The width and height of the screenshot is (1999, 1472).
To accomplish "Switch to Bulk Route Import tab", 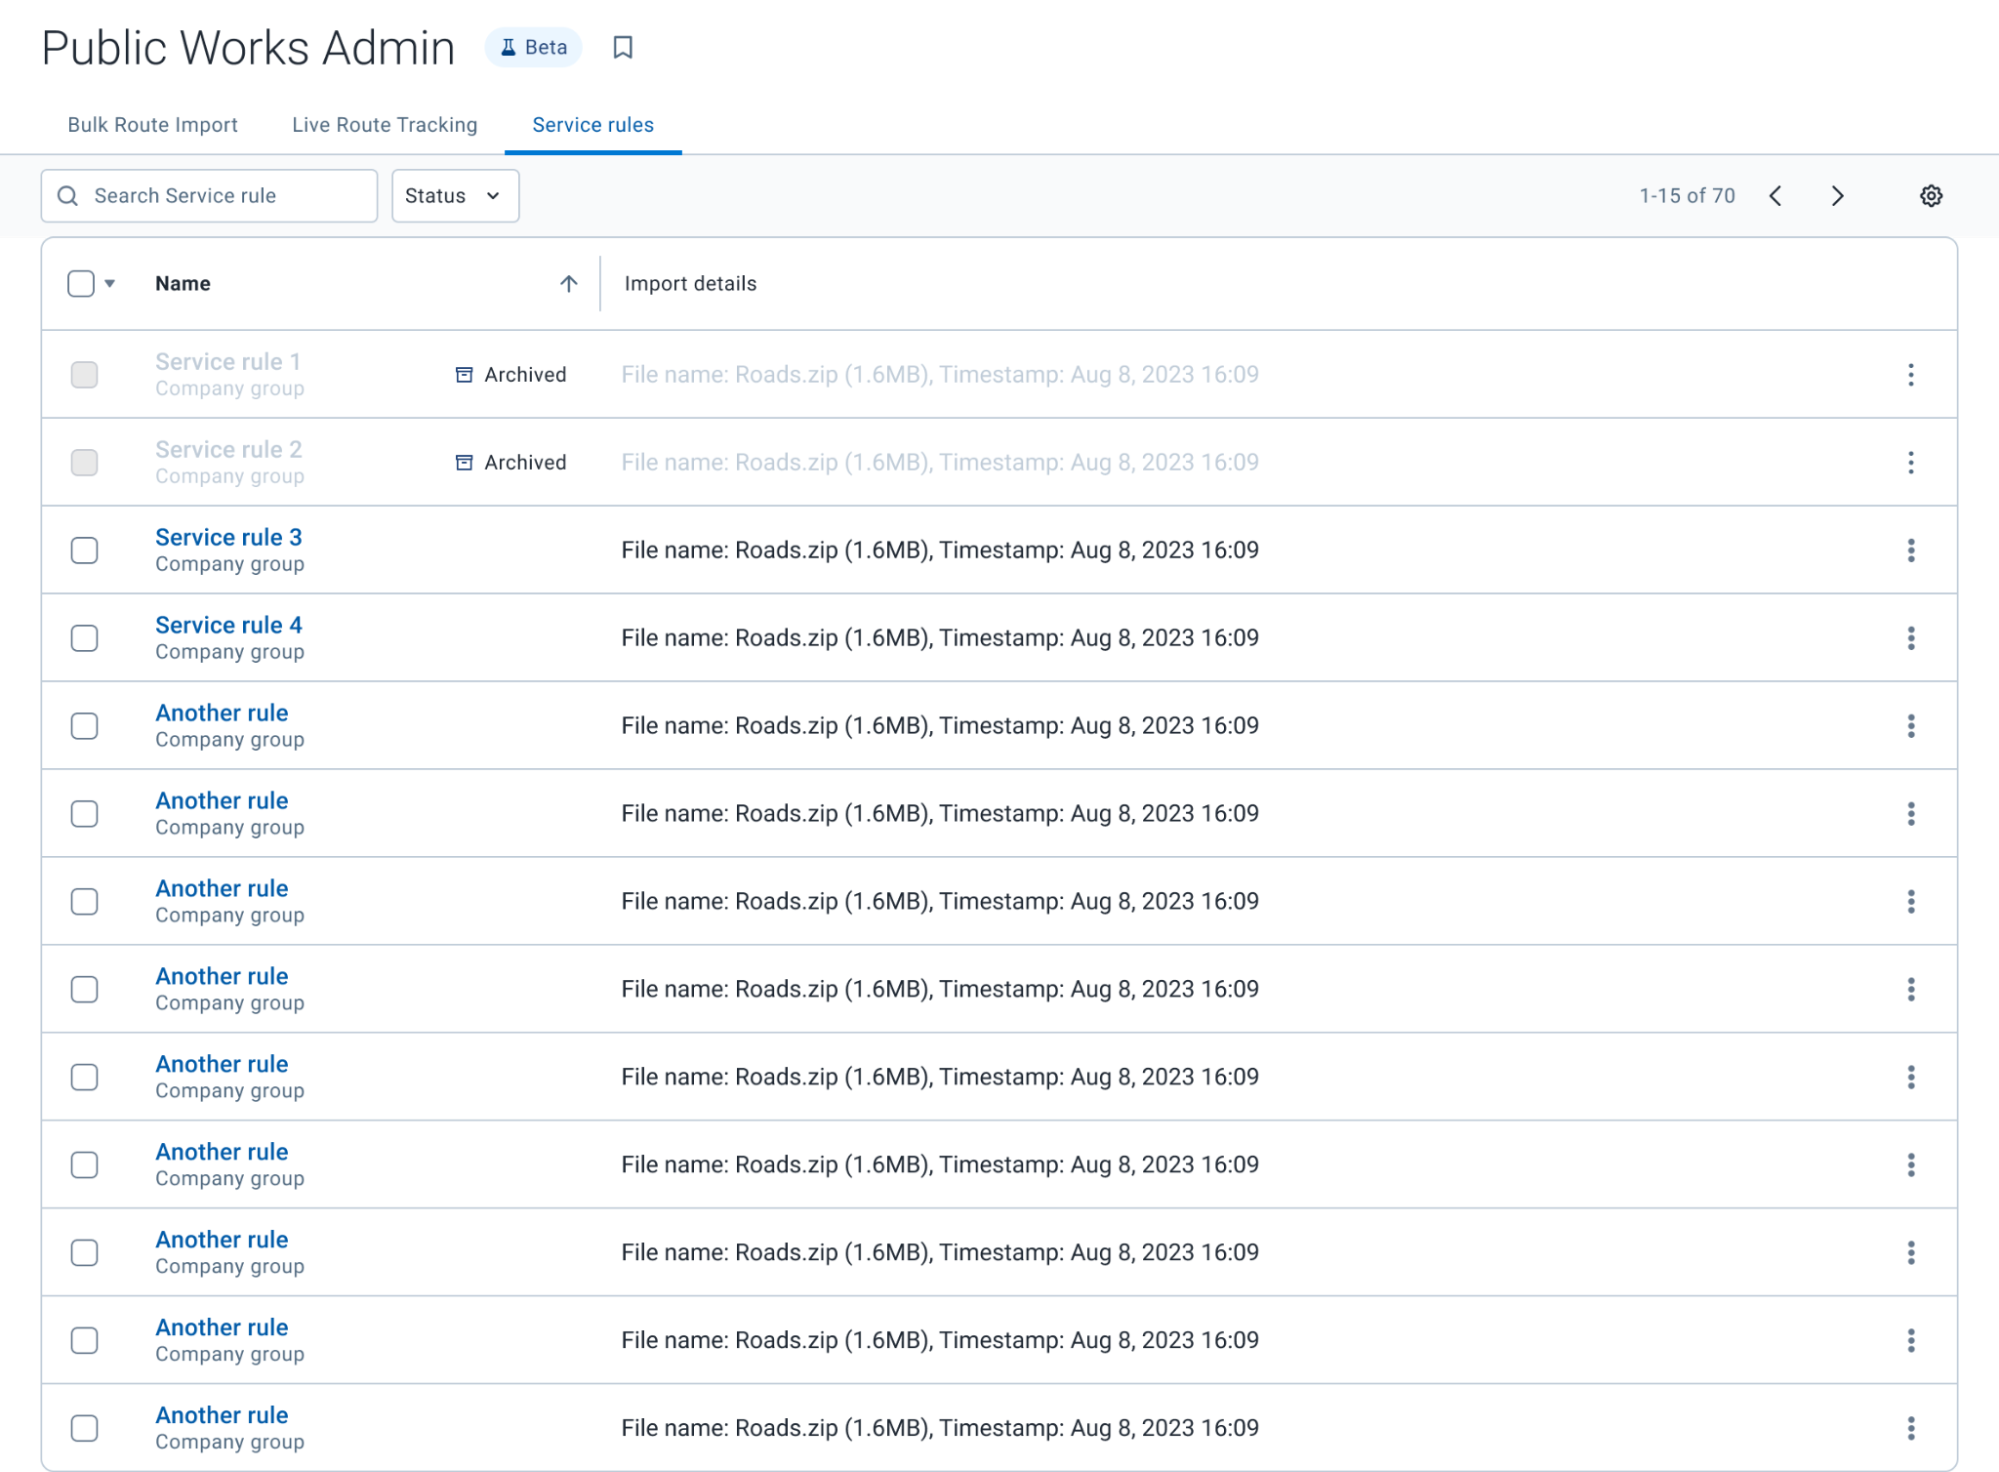I will tap(152, 125).
